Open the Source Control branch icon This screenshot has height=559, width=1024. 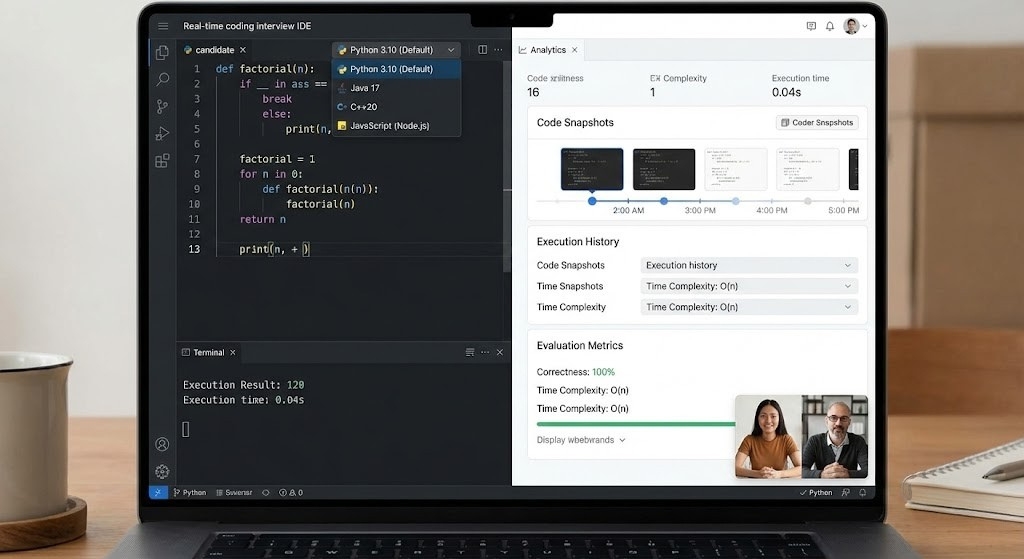pyautogui.click(x=161, y=106)
